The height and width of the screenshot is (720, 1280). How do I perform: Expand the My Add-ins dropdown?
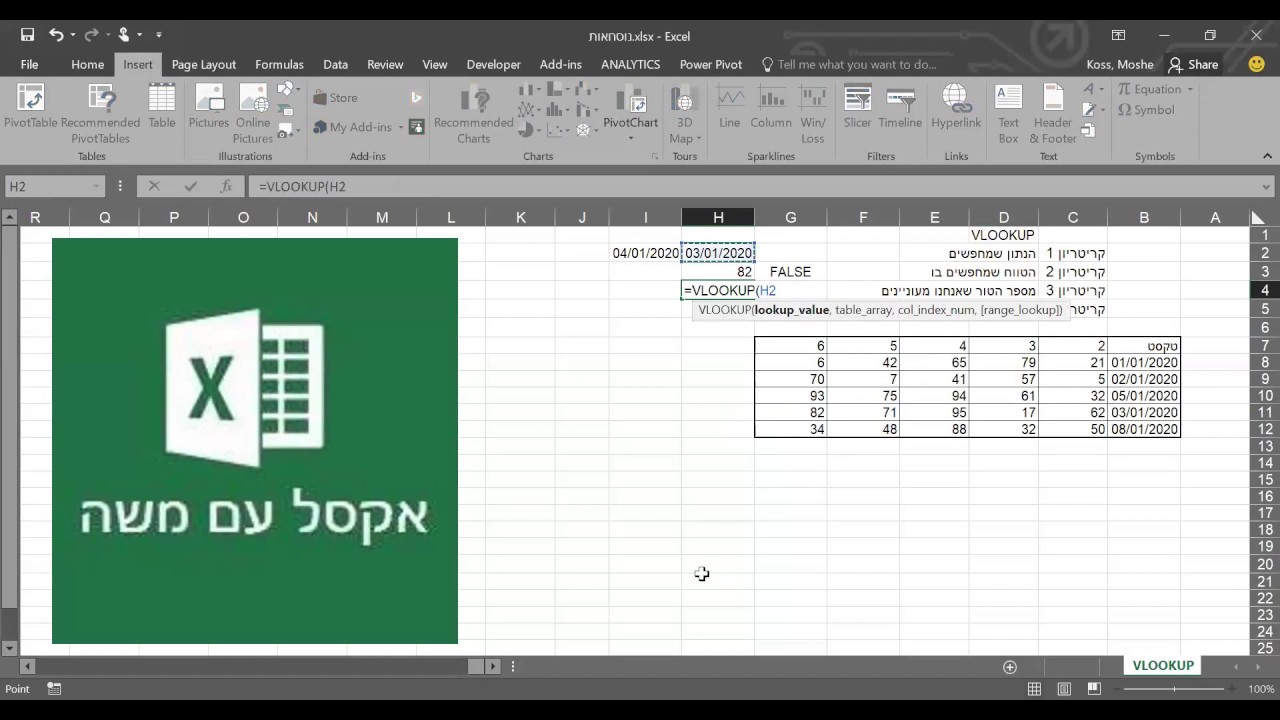401,128
